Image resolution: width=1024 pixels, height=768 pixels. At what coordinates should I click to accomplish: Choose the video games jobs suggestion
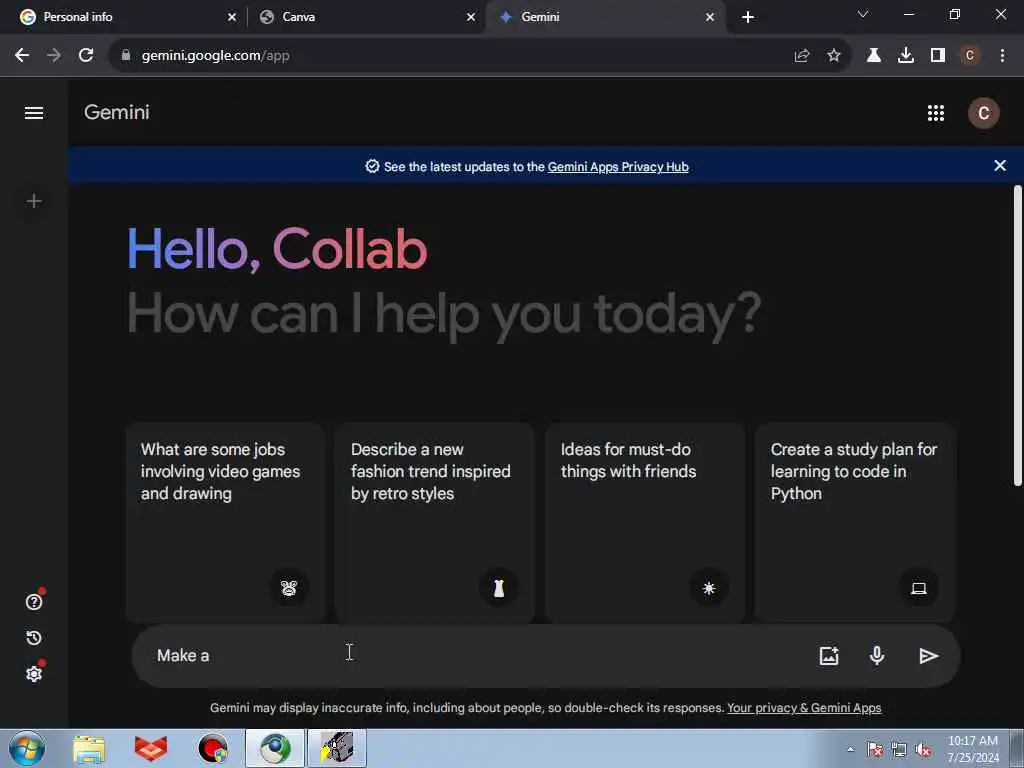click(x=225, y=522)
